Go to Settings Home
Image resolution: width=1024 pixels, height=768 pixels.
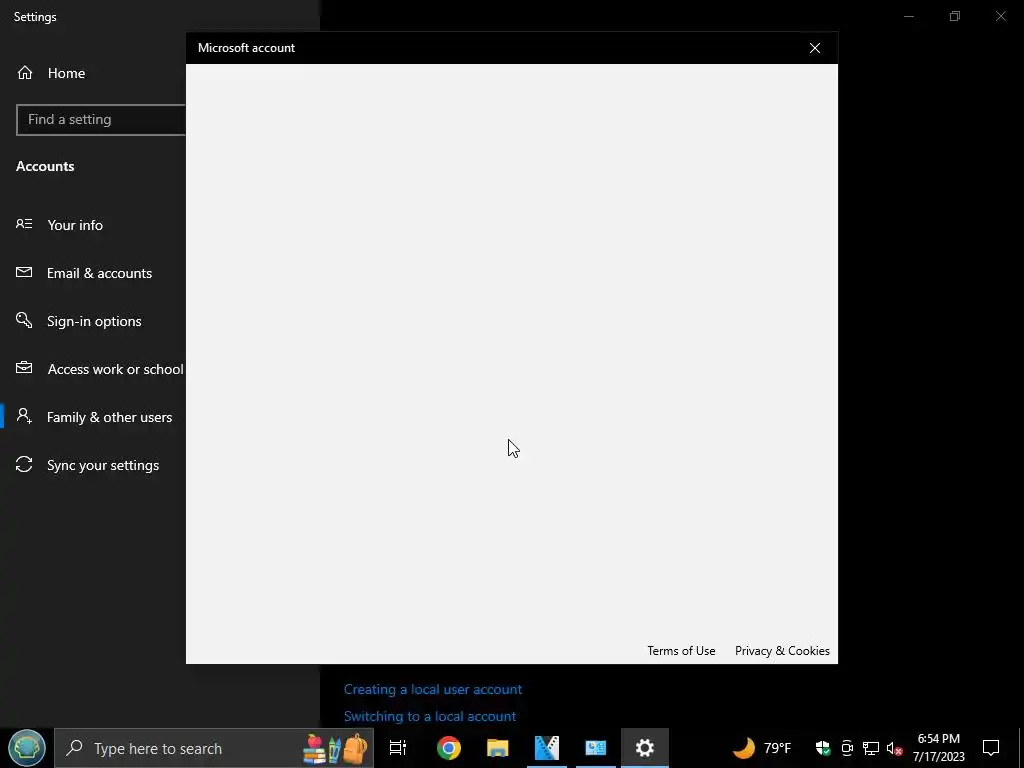(51, 73)
